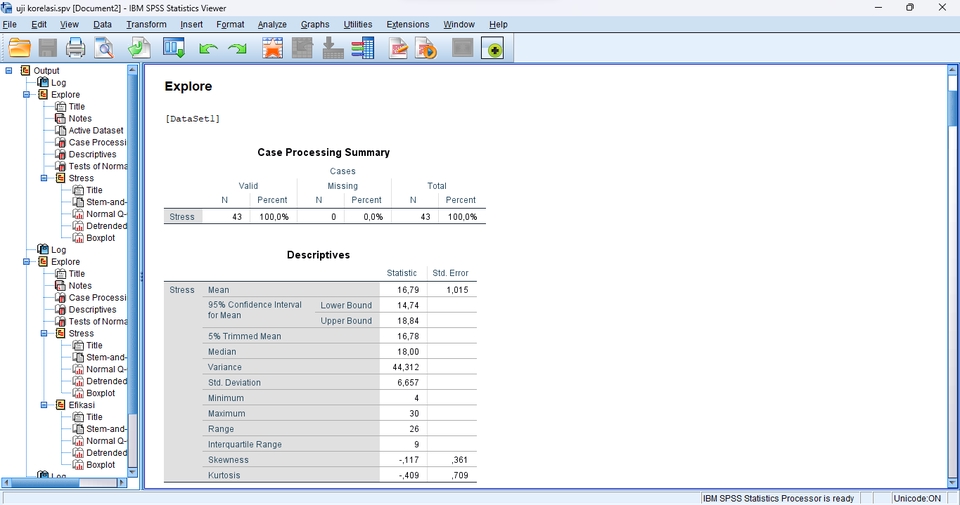Image resolution: width=960 pixels, height=505 pixels.
Task: Open the Format menu
Action: click(230, 24)
